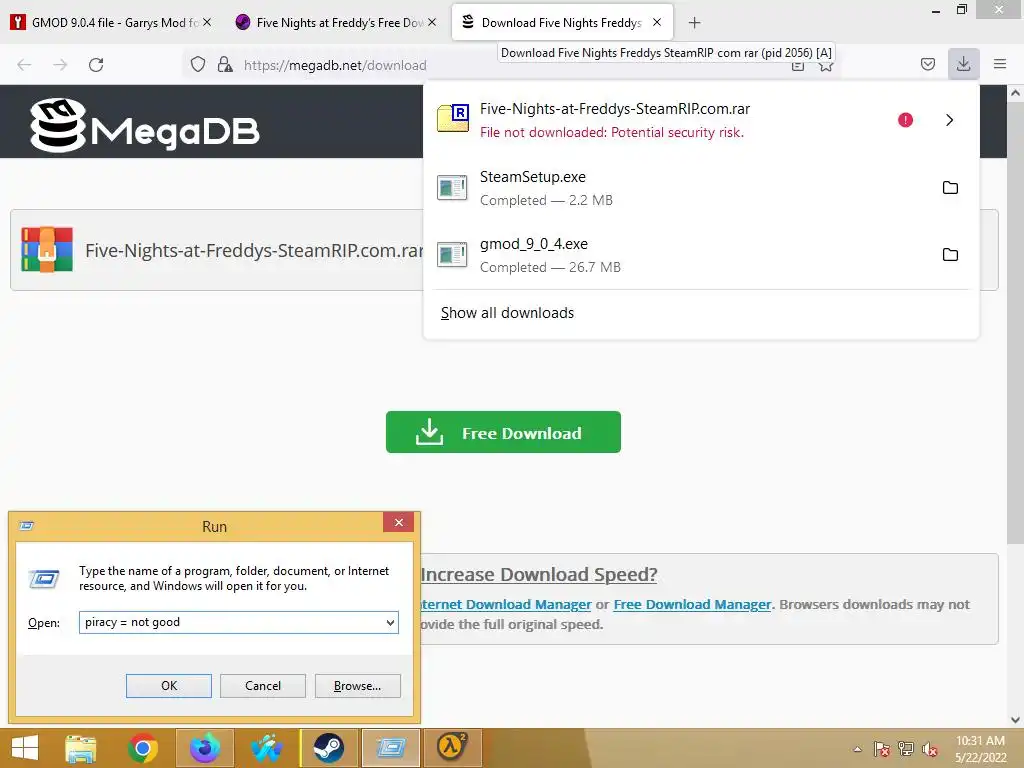Open the tracking protection shield icon
1024x768 pixels.
pos(198,65)
